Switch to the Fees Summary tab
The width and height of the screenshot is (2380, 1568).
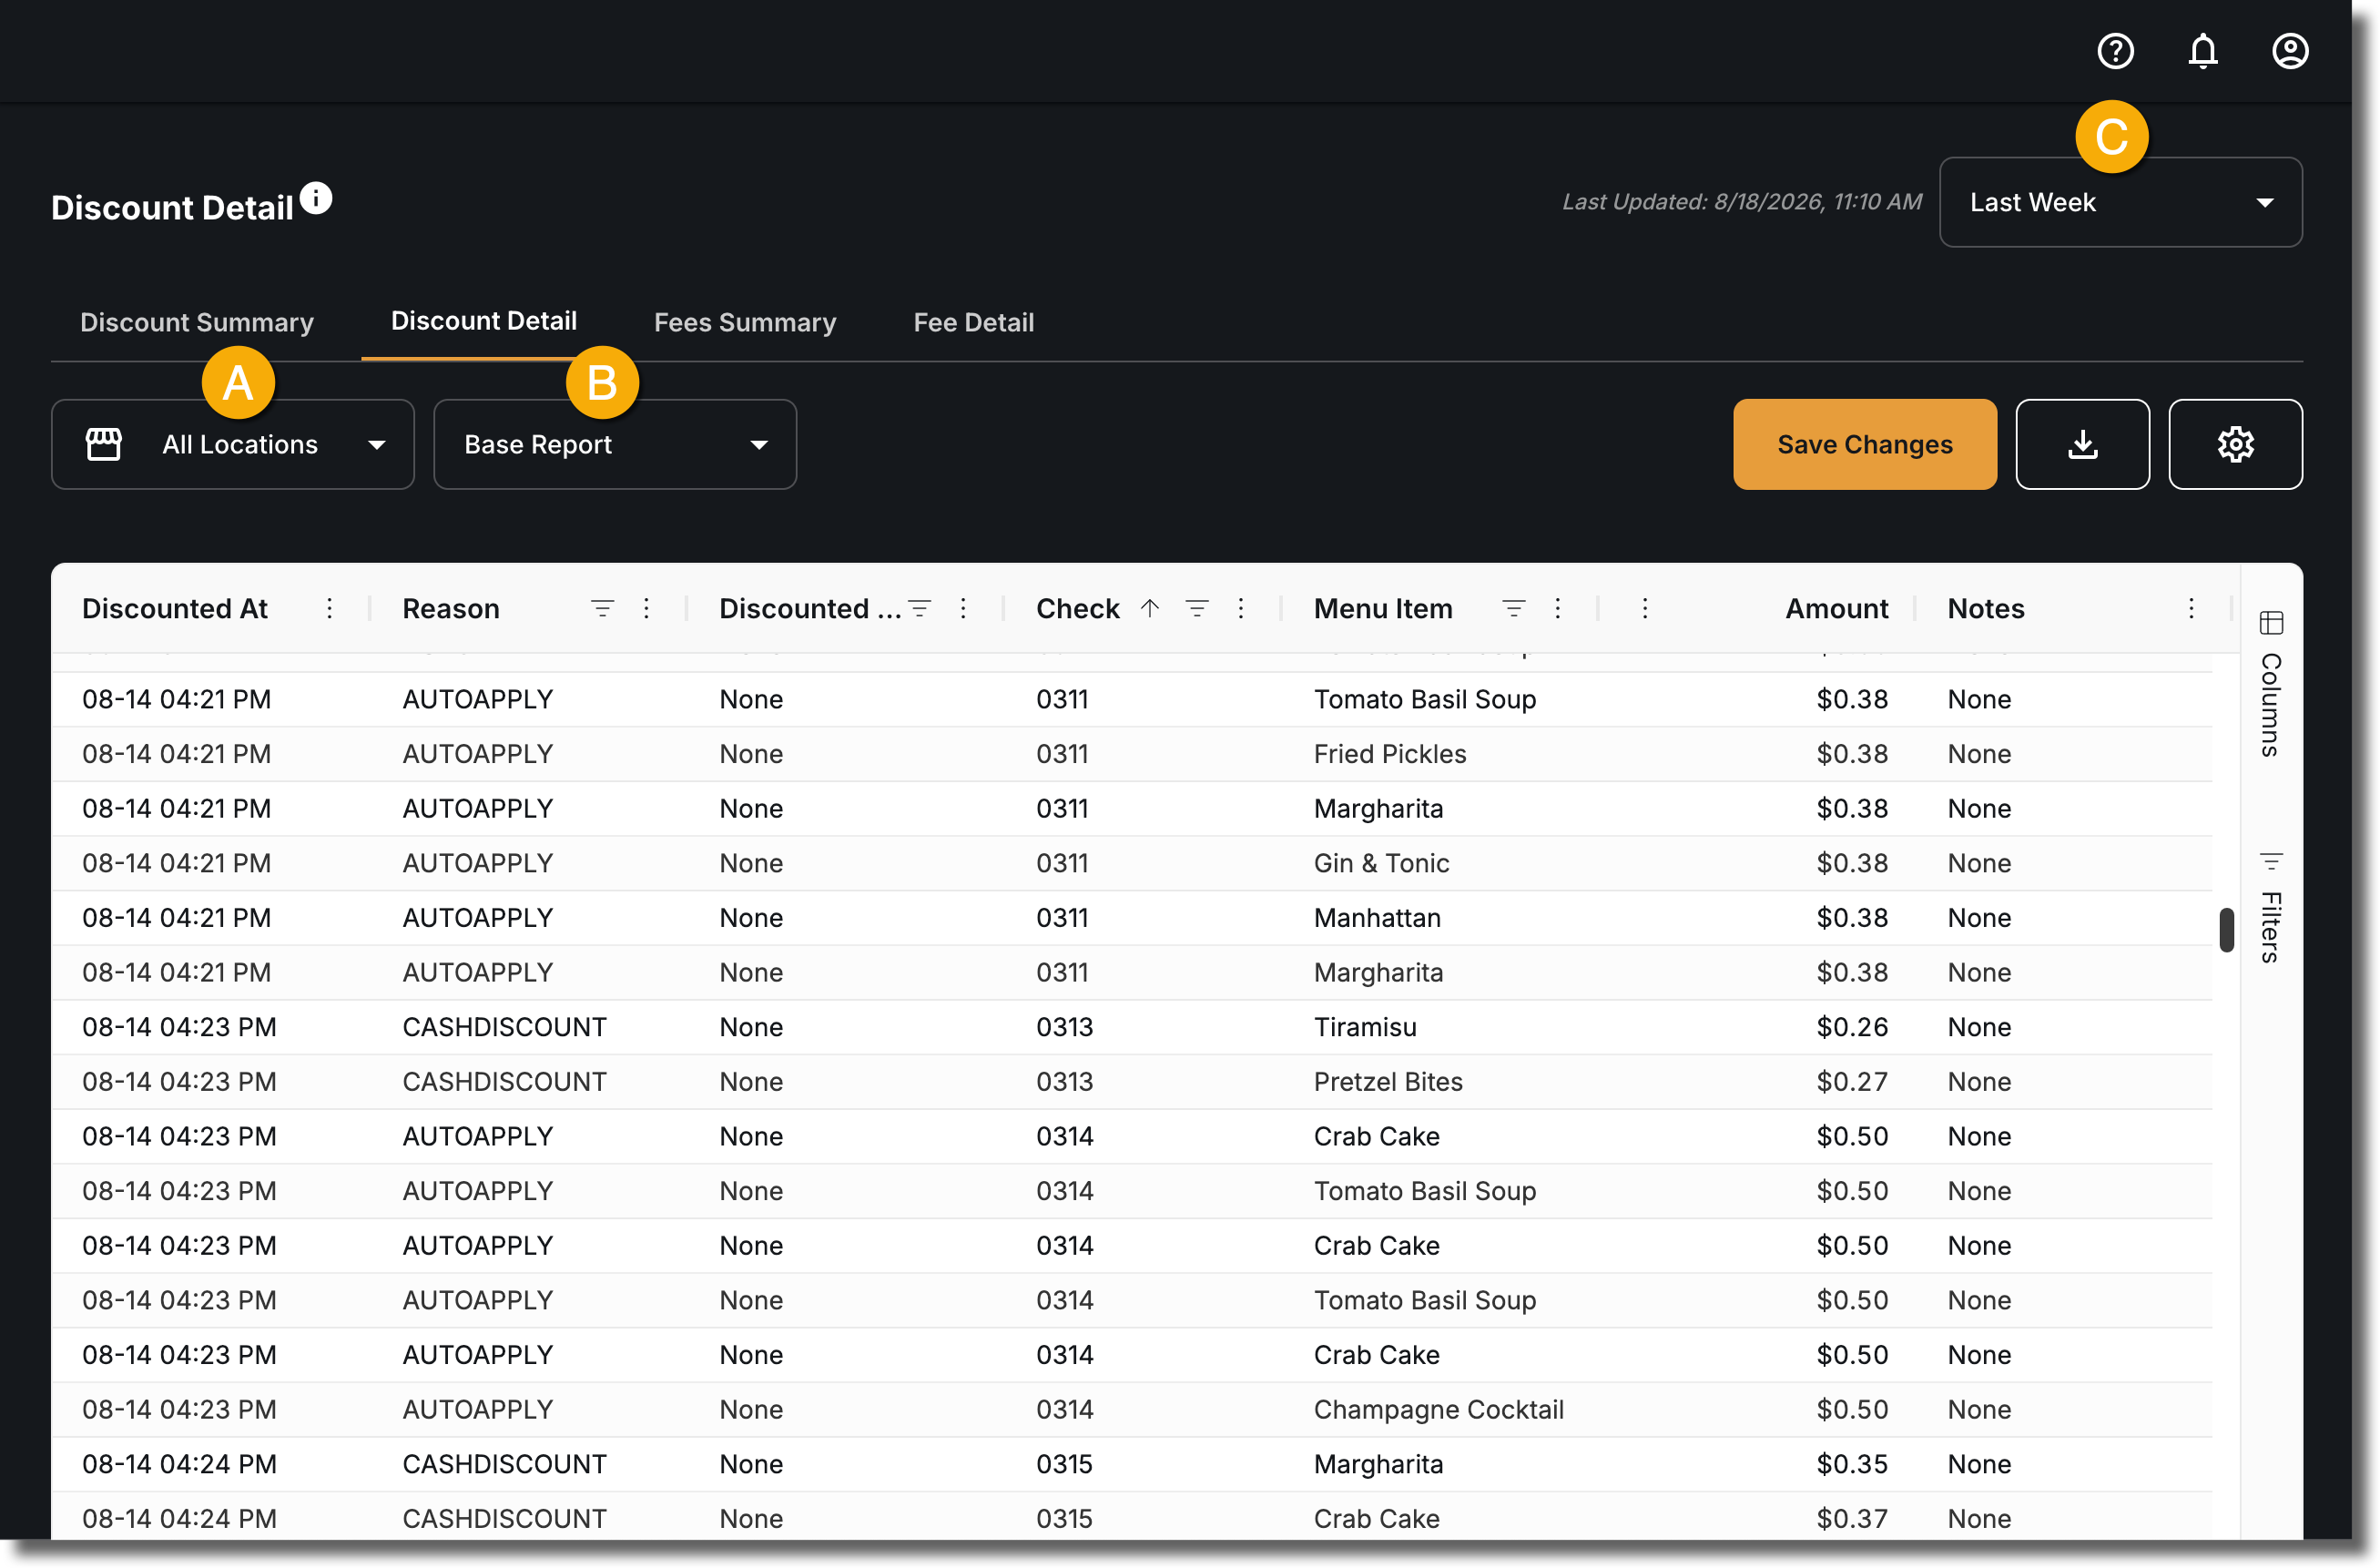tap(745, 322)
